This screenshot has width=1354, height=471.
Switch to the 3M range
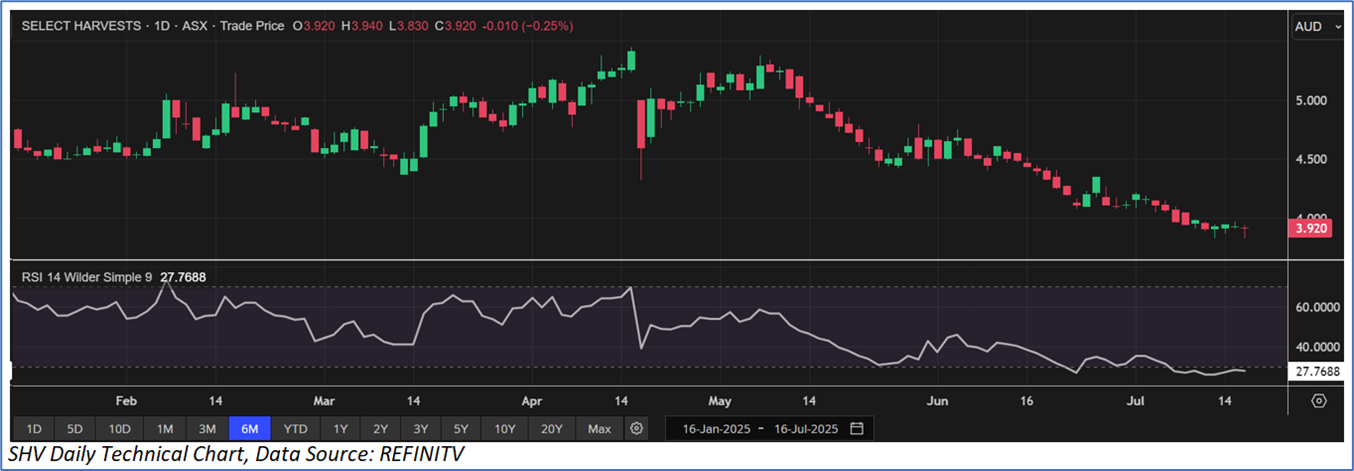[207, 429]
